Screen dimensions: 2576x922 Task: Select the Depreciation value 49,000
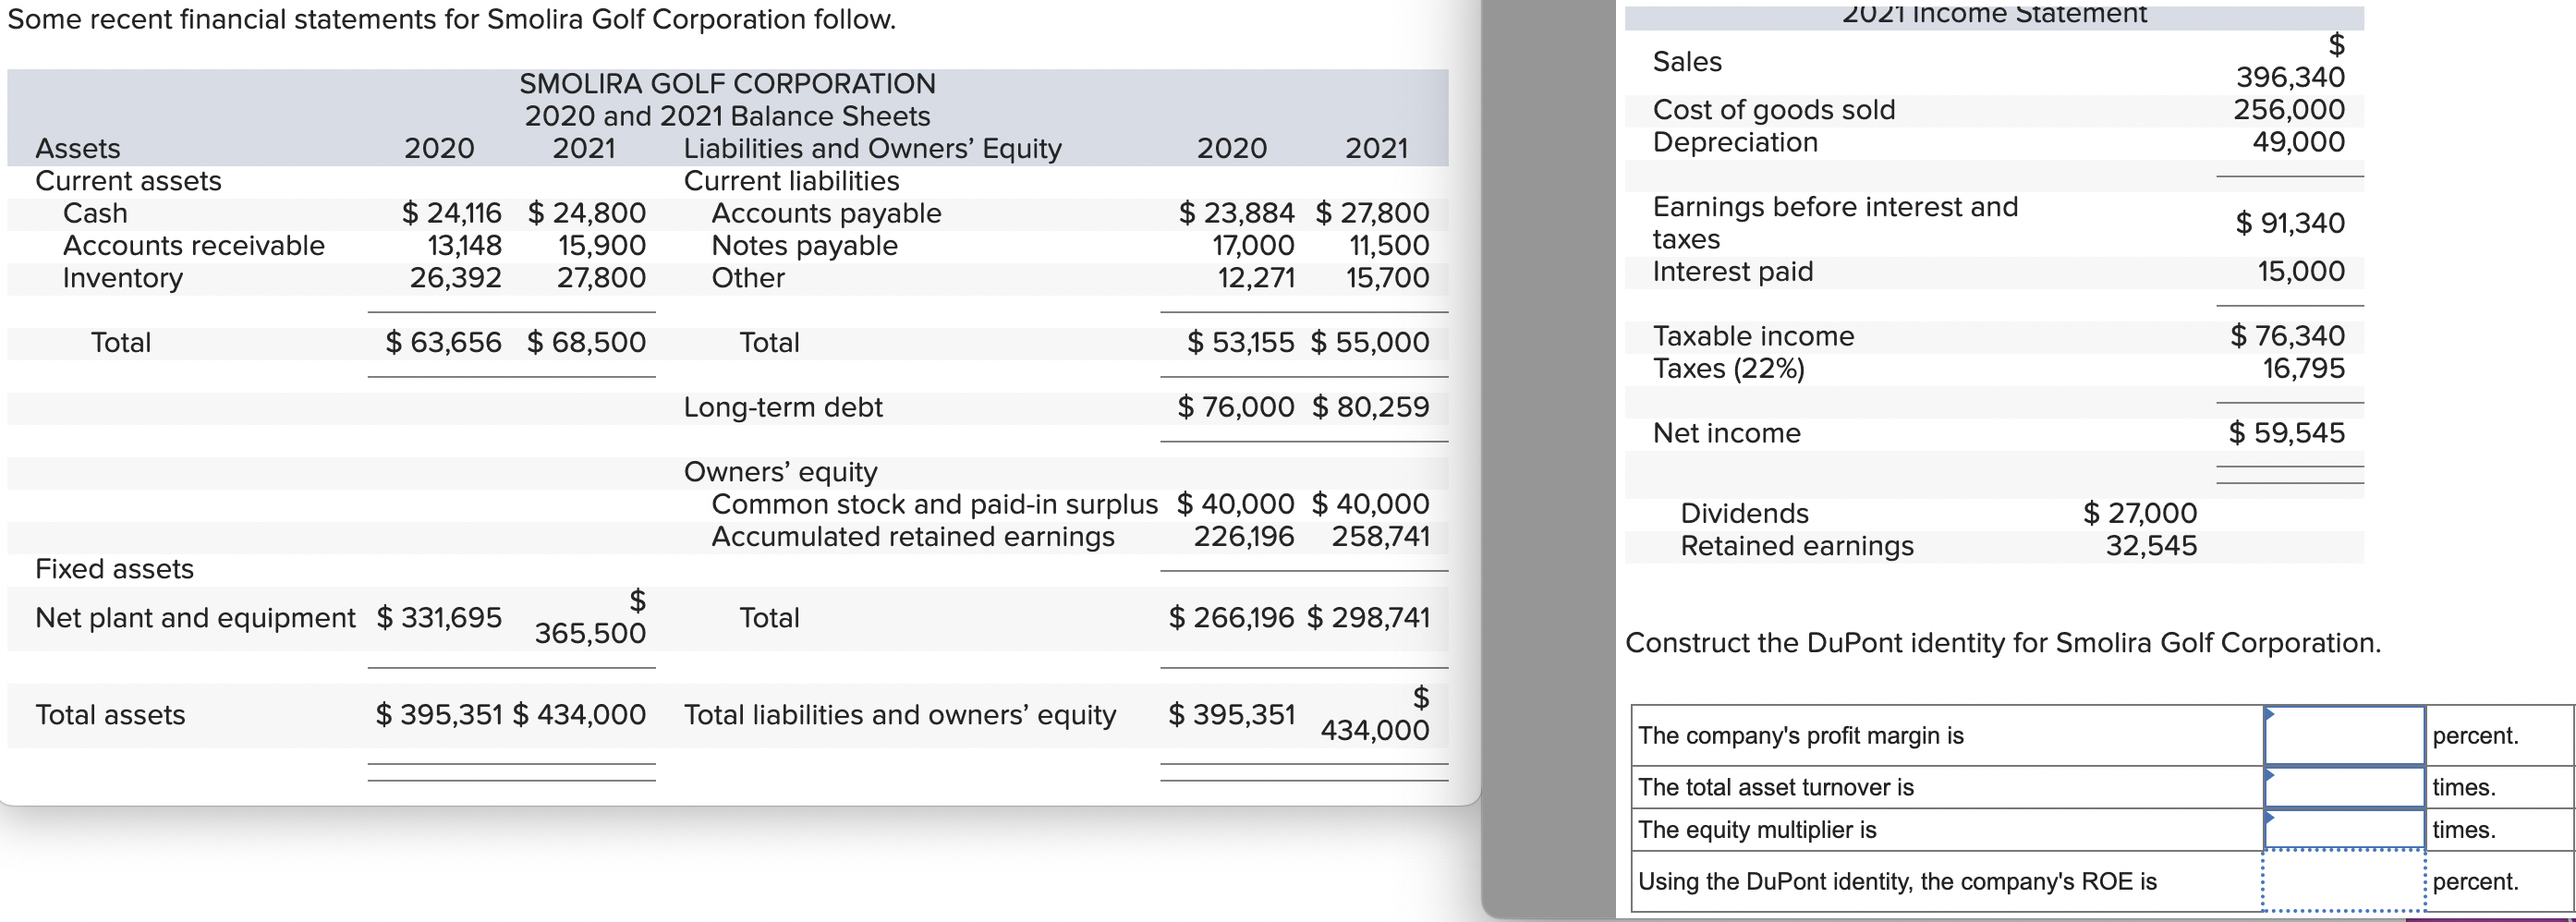pos(2297,141)
